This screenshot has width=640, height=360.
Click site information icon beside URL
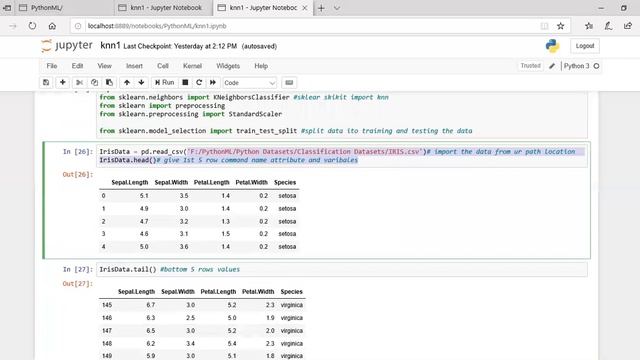pyautogui.click(x=78, y=26)
